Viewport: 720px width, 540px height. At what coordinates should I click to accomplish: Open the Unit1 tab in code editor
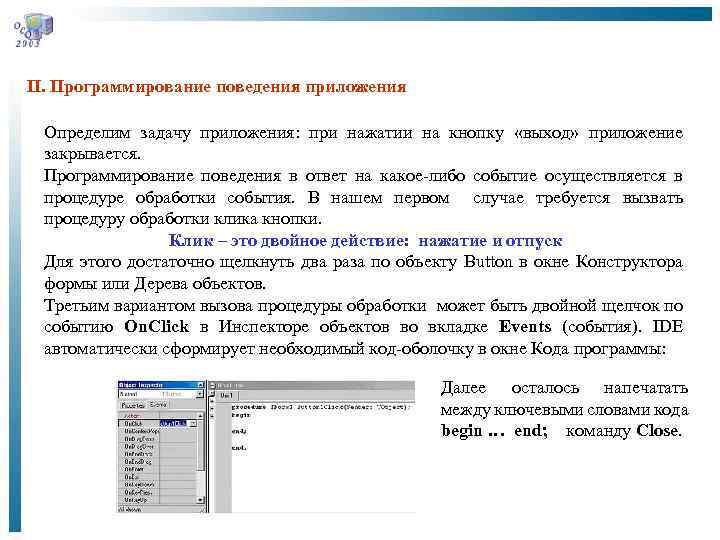coord(226,395)
